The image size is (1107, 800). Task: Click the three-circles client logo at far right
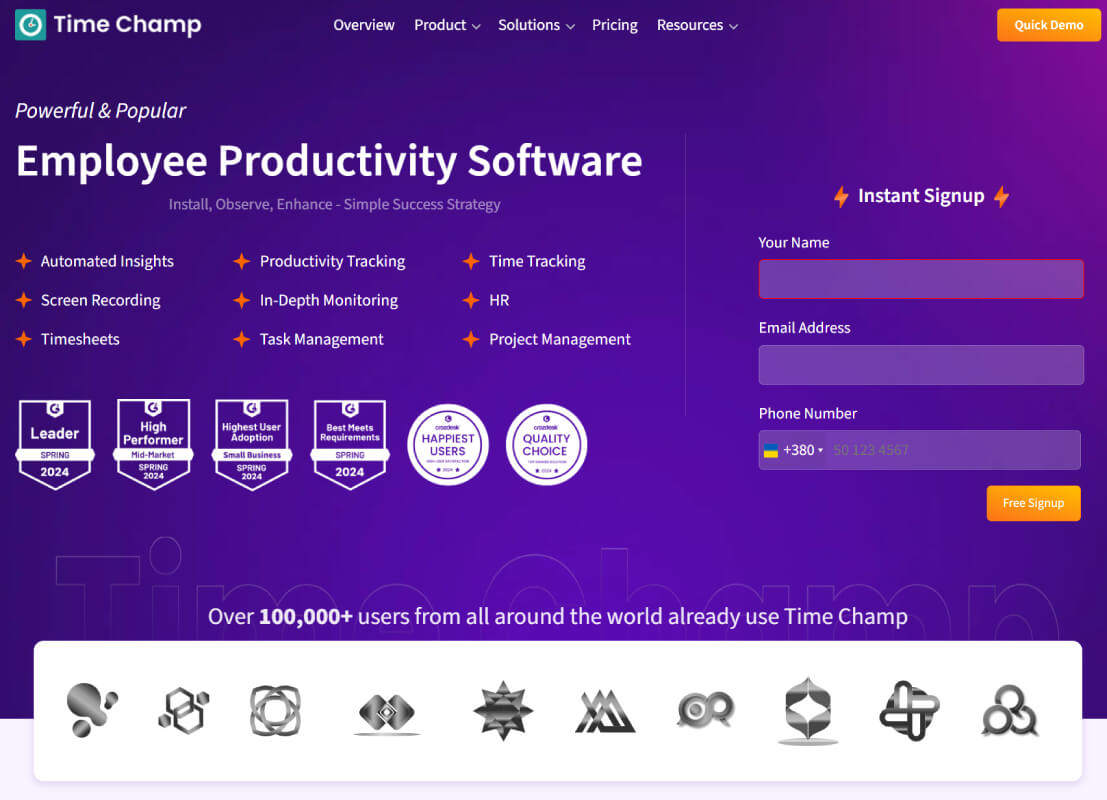click(1010, 710)
